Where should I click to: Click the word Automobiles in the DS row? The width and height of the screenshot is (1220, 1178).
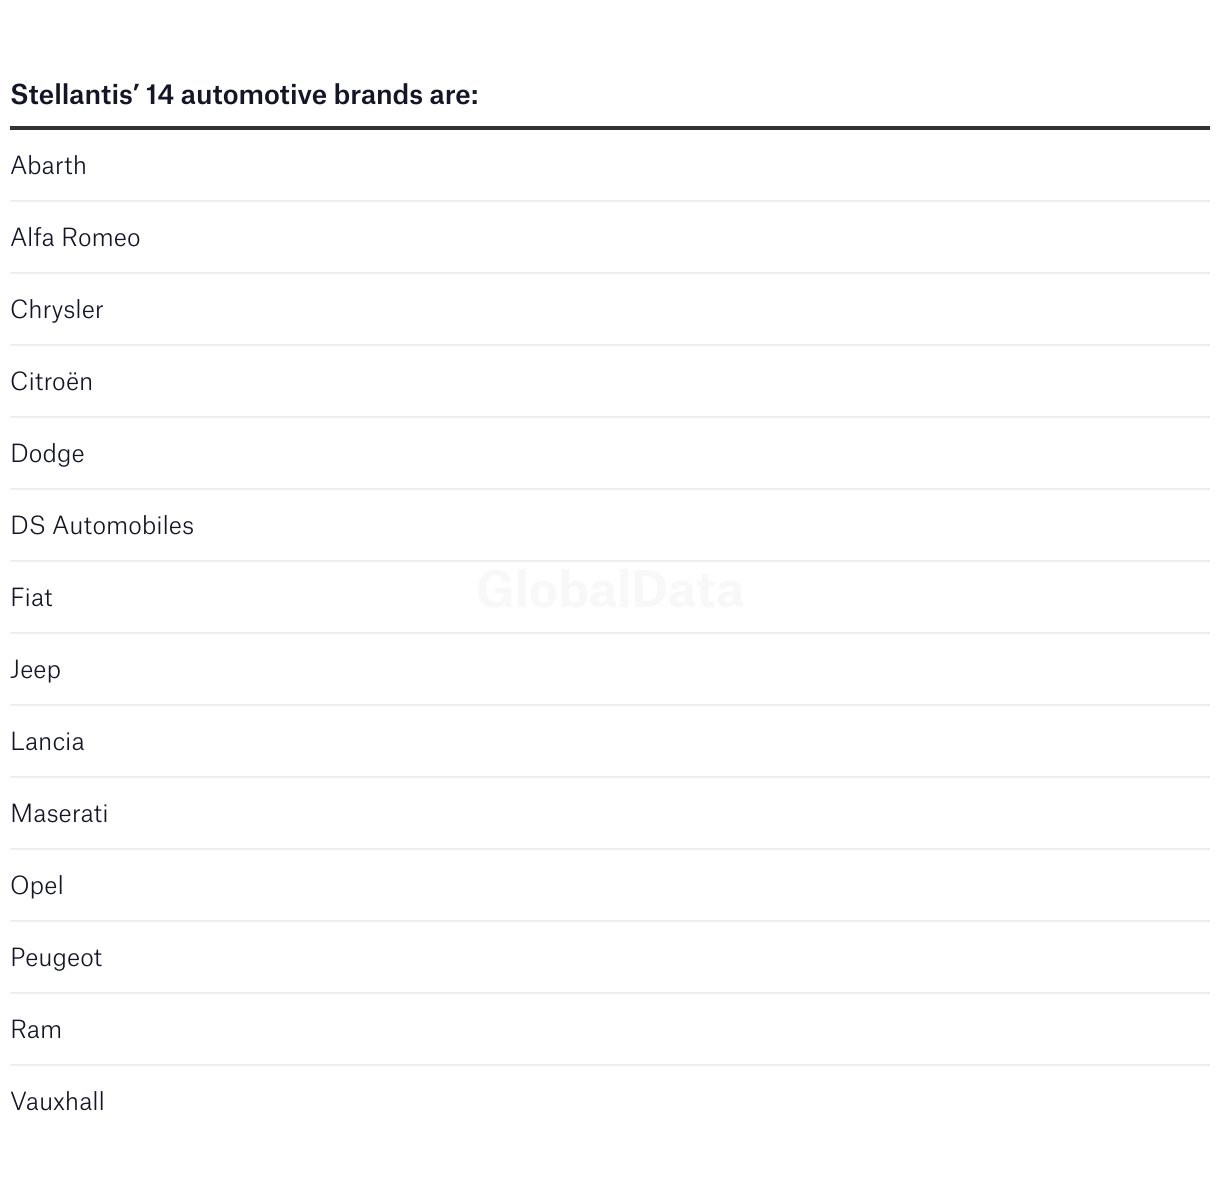123,525
